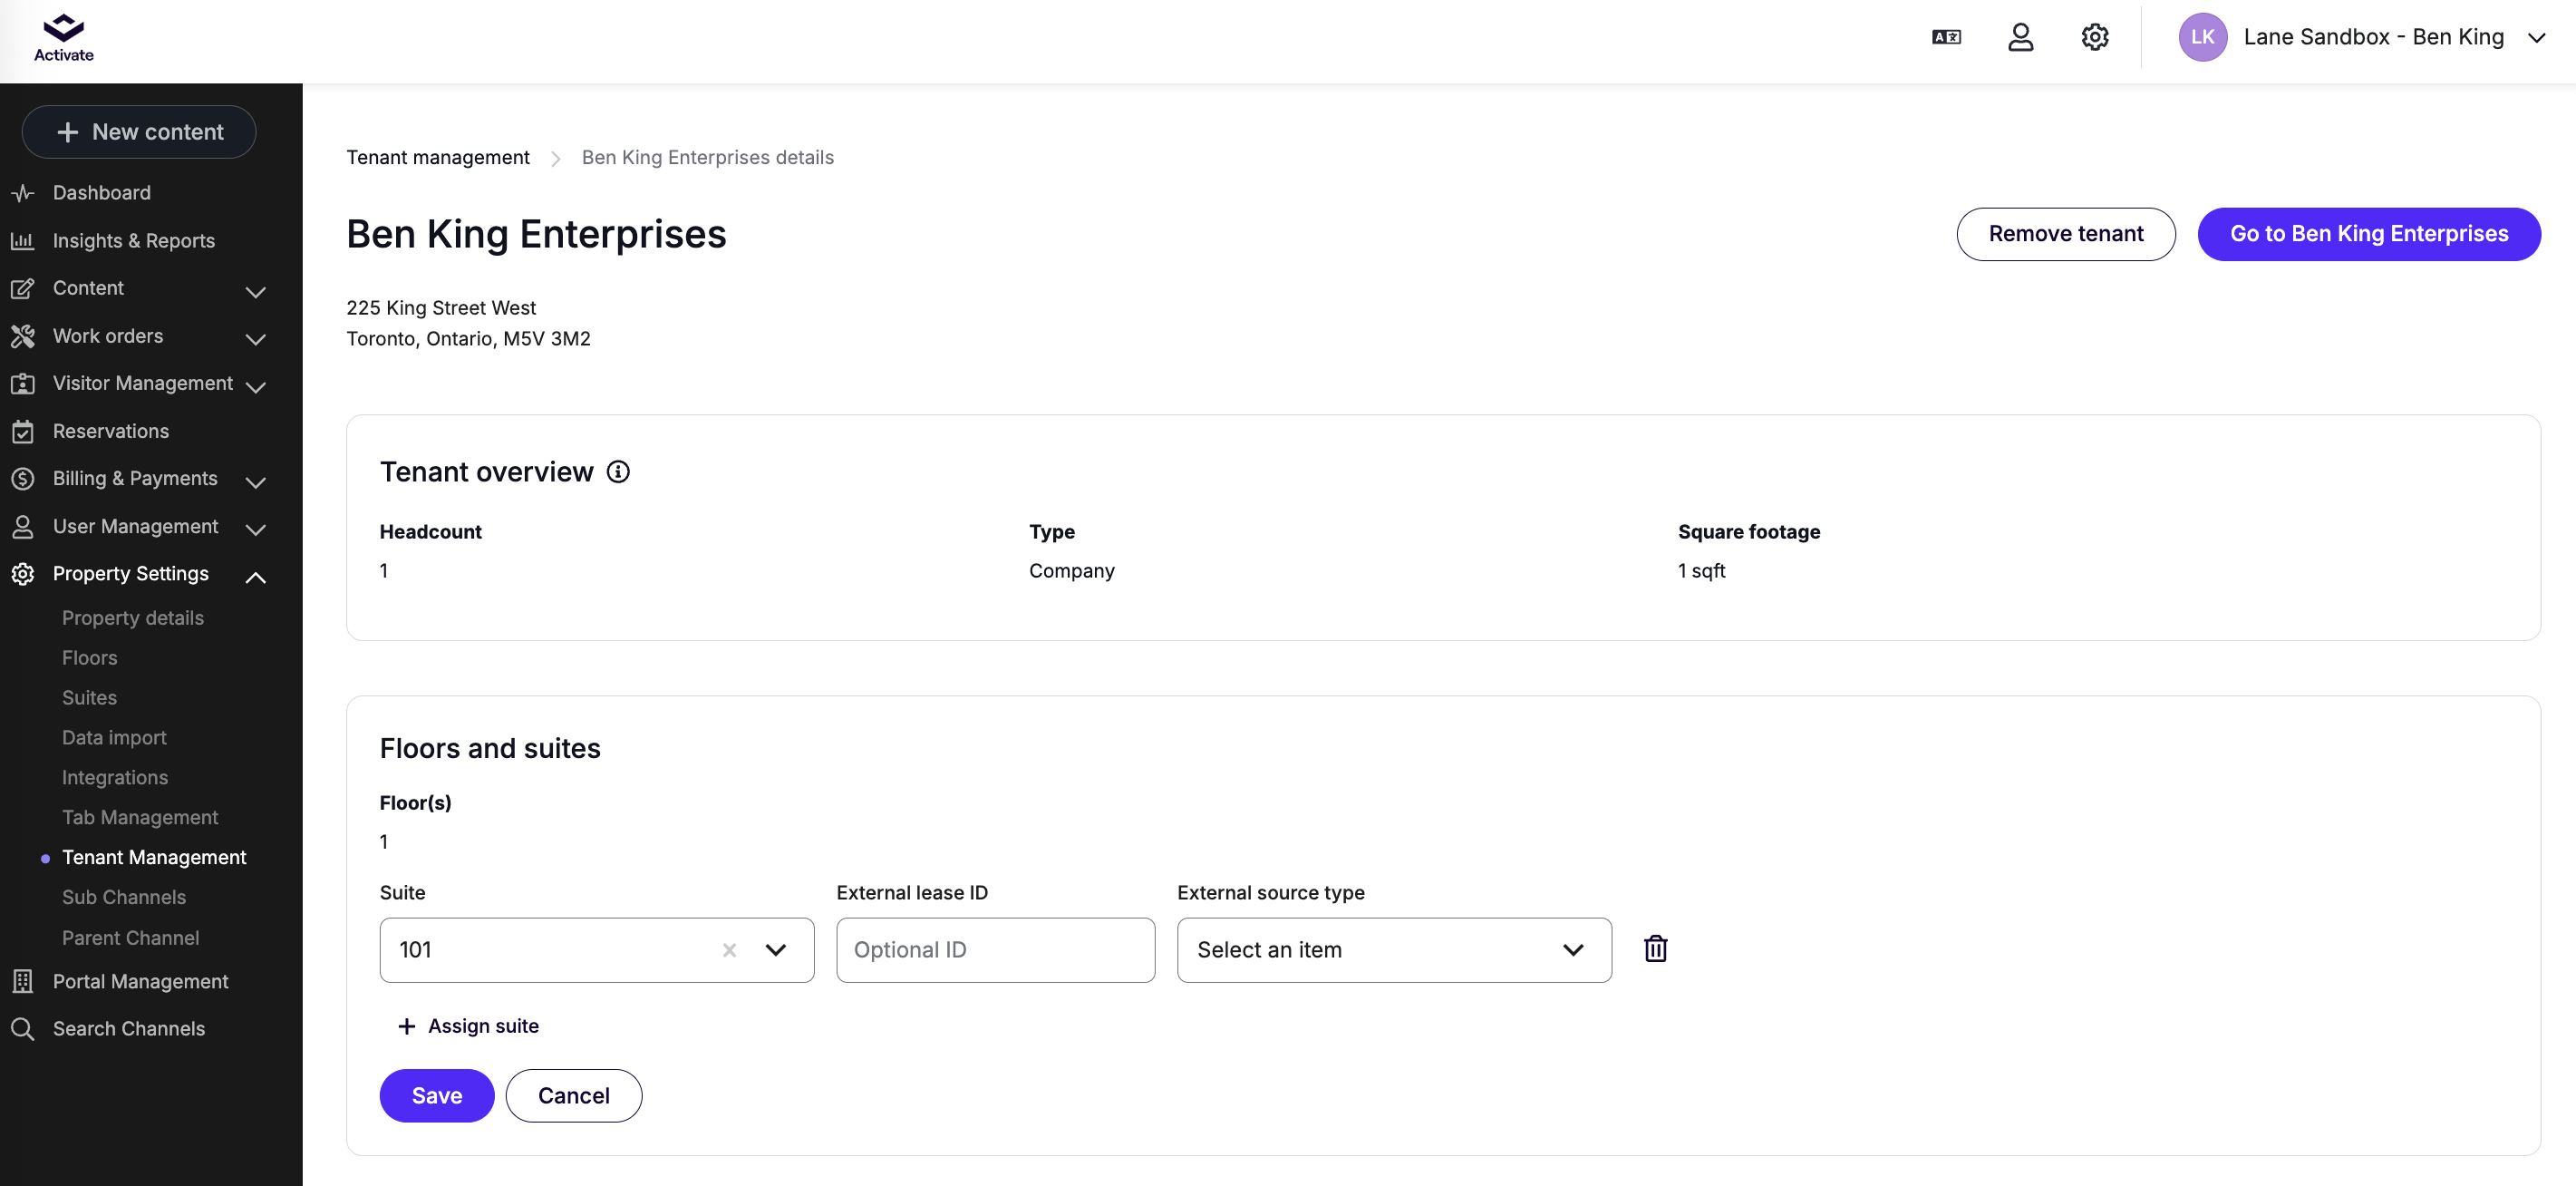Click the Billing & Payments dollar icon
Viewport: 2576px width, 1186px height.
tap(22, 479)
